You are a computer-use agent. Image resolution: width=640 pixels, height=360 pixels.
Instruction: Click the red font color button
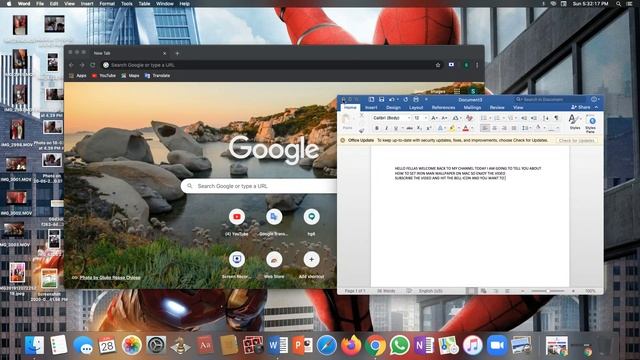point(465,128)
